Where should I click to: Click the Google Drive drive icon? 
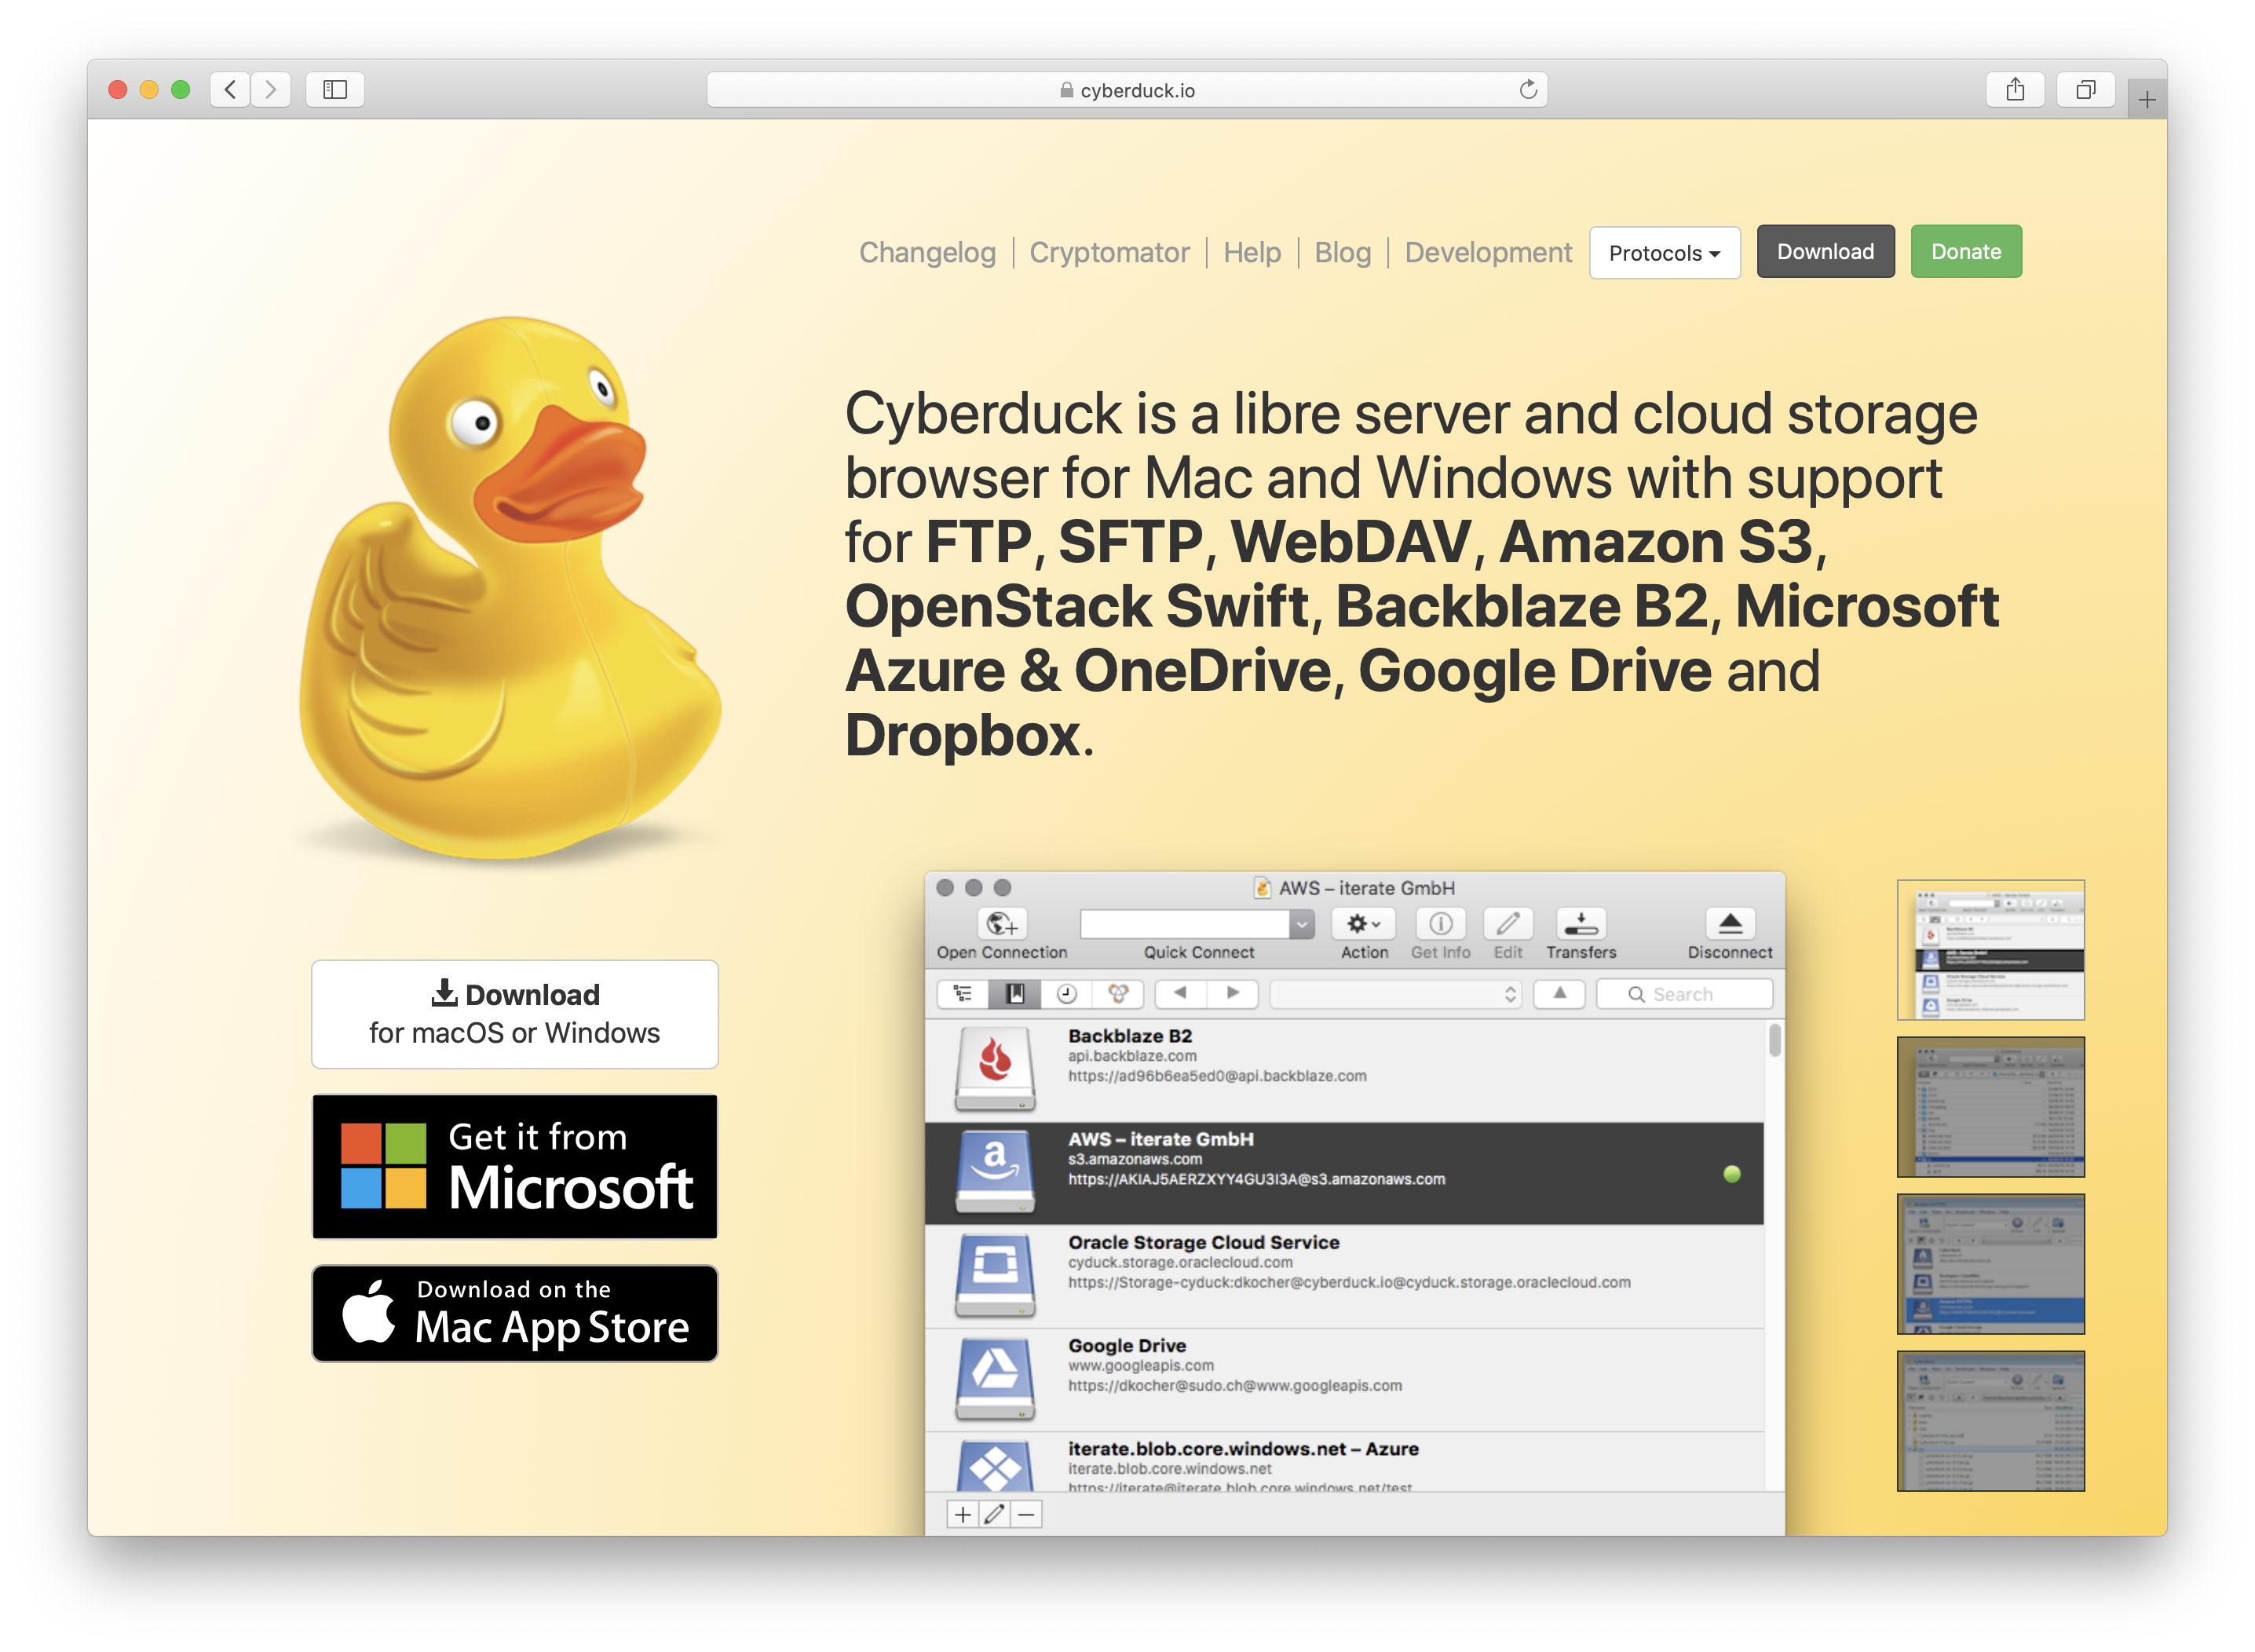[995, 1379]
